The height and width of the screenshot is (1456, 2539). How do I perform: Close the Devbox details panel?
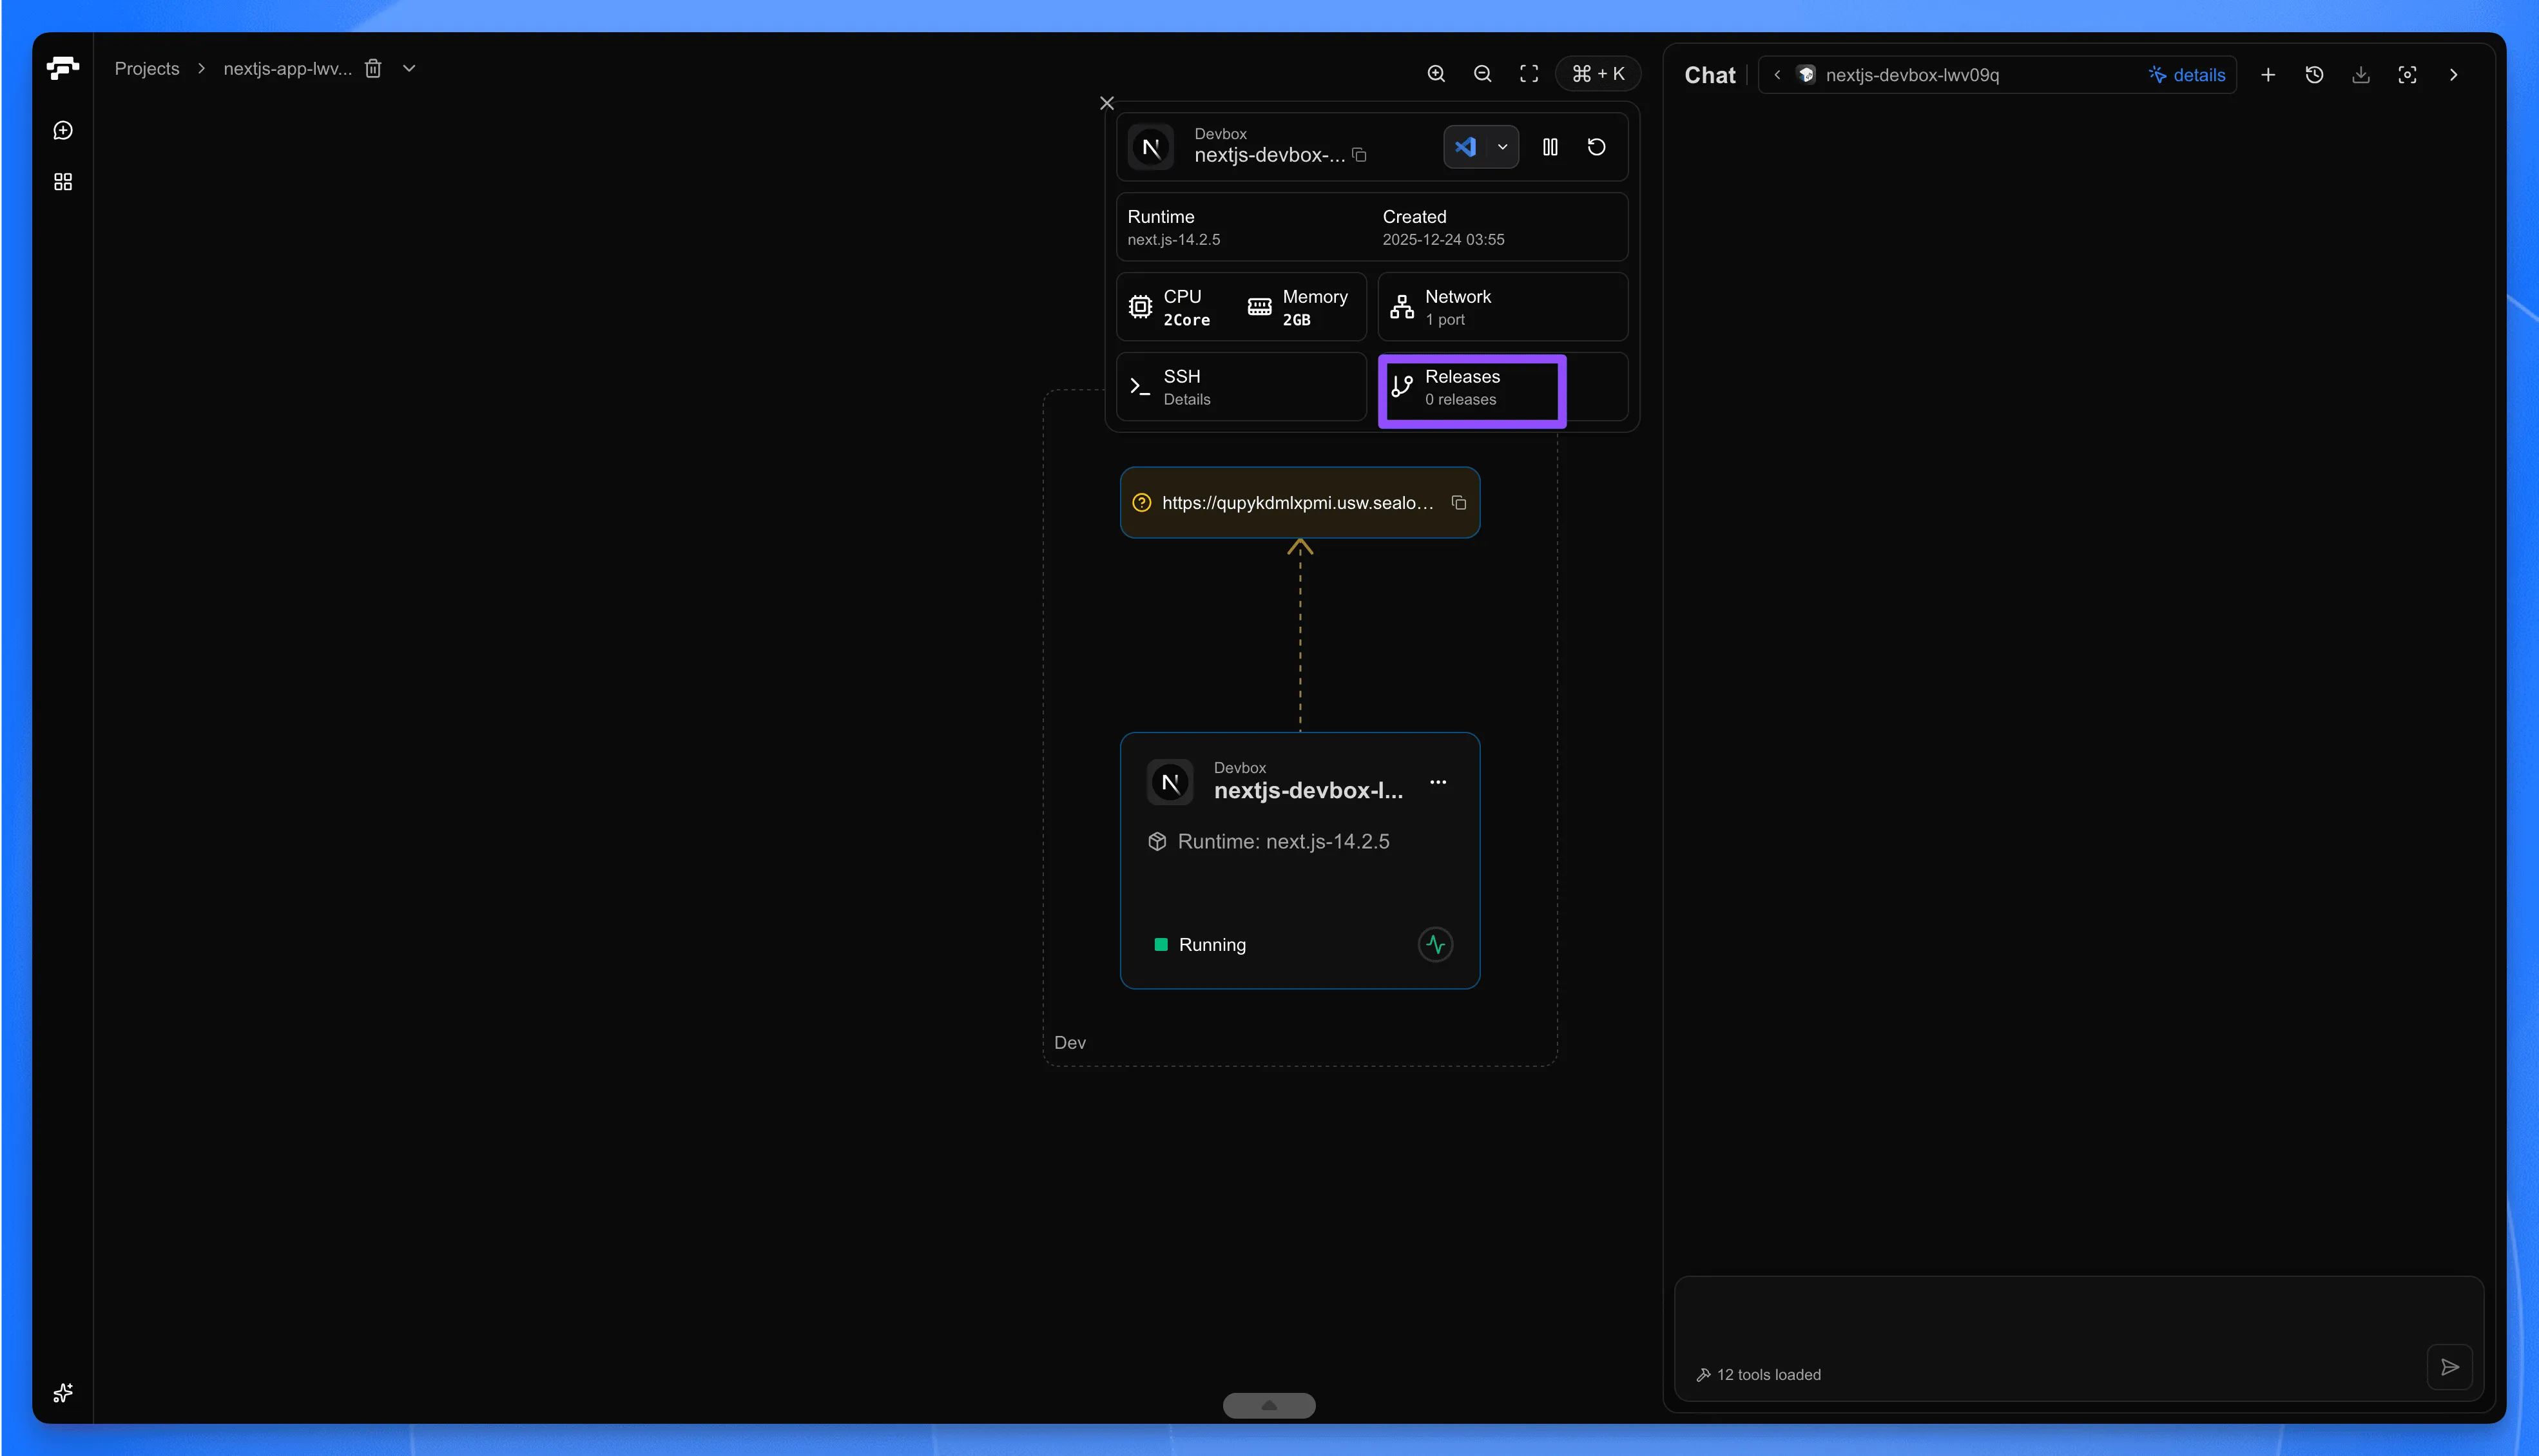[1107, 103]
